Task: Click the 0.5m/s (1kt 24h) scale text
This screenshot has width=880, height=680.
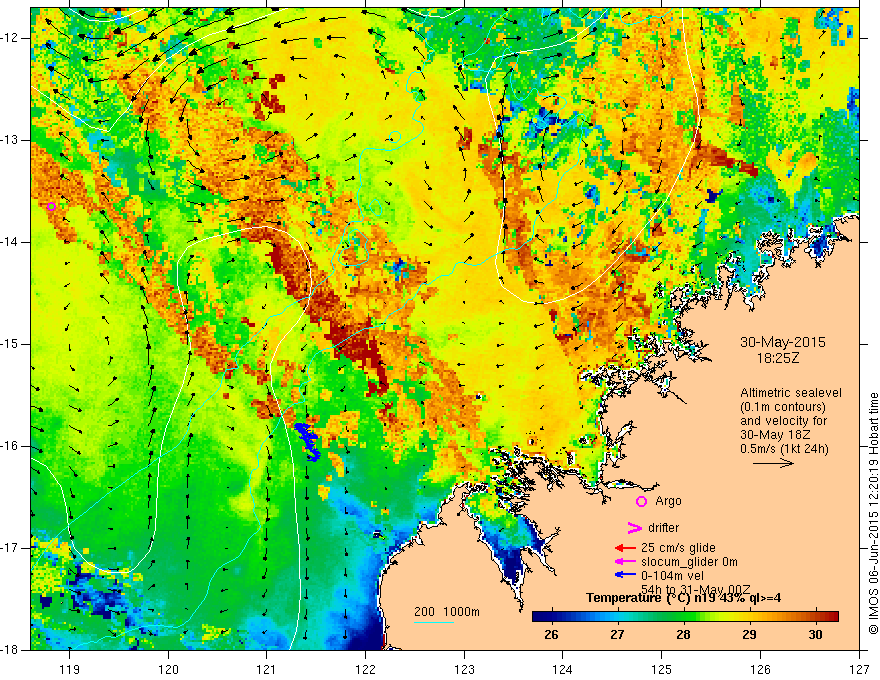Action: pyautogui.click(x=785, y=449)
